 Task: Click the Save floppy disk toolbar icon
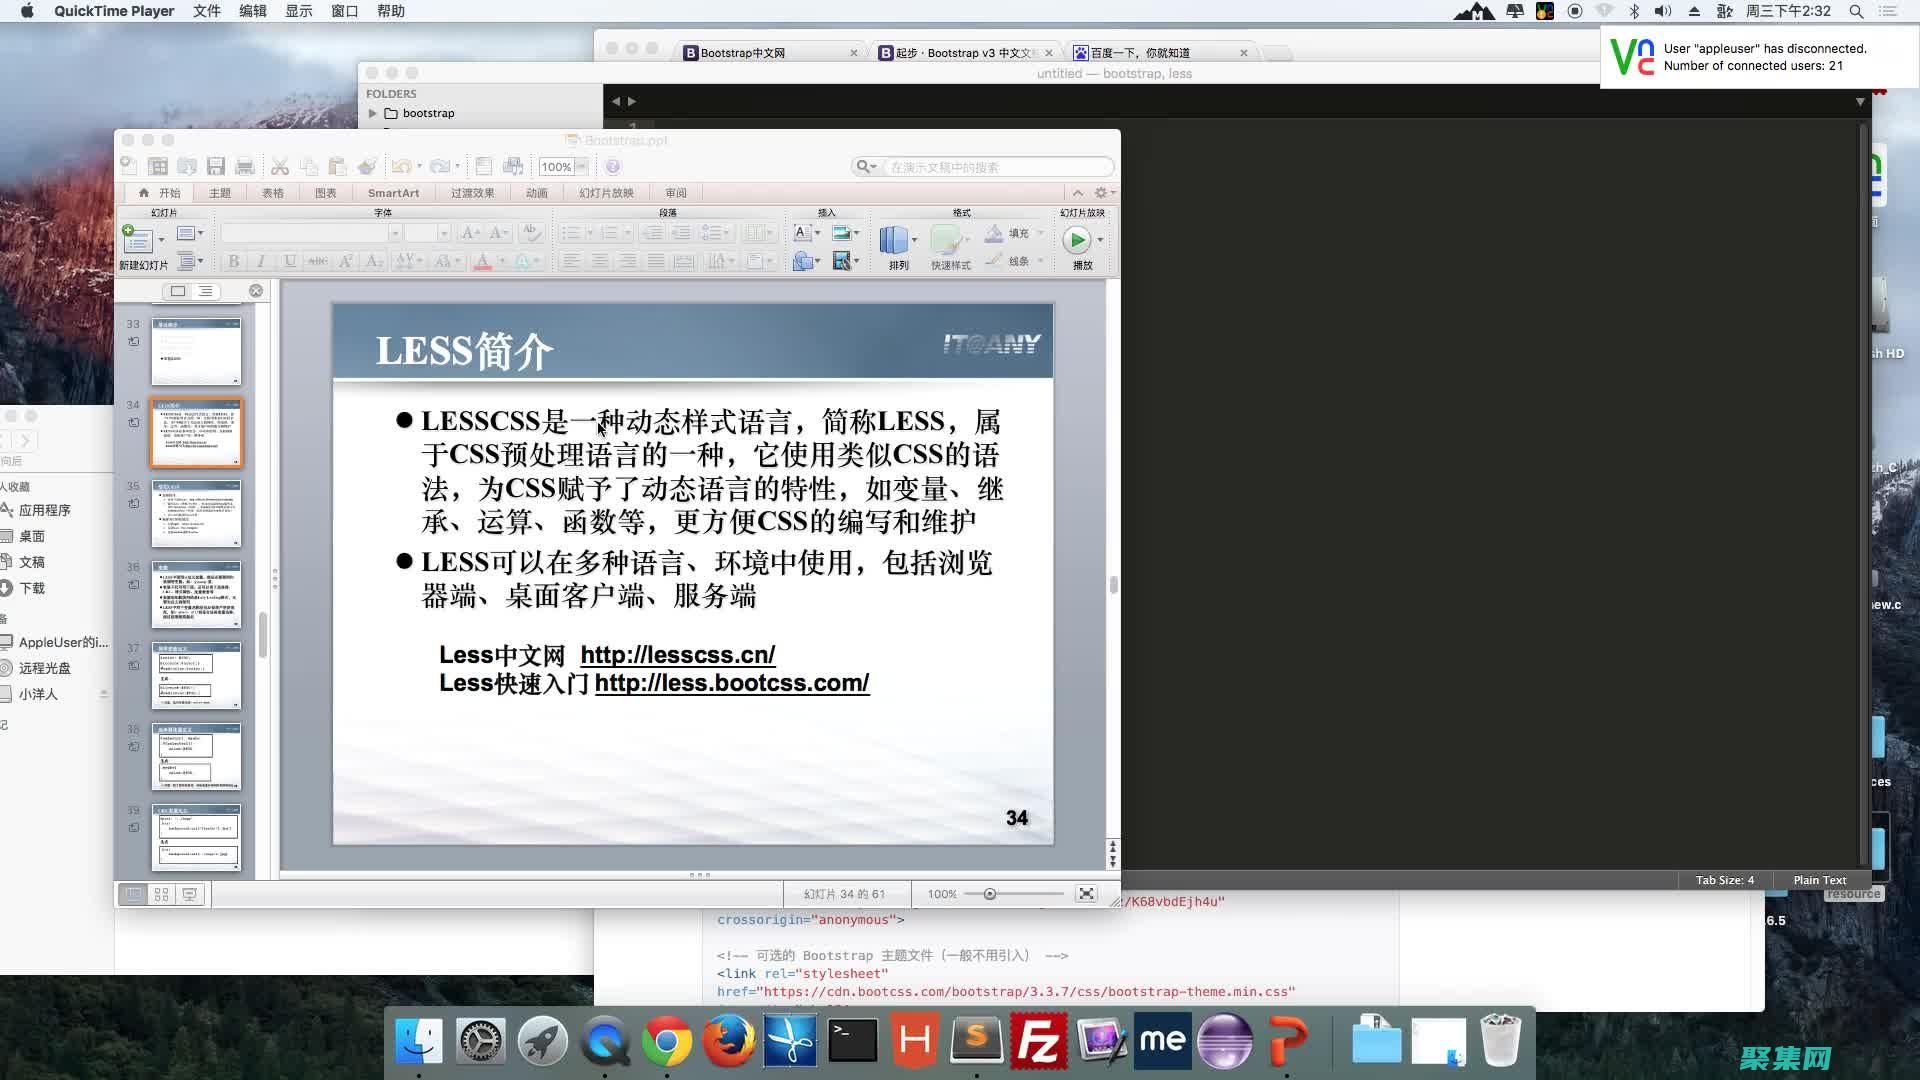click(x=215, y=167)
